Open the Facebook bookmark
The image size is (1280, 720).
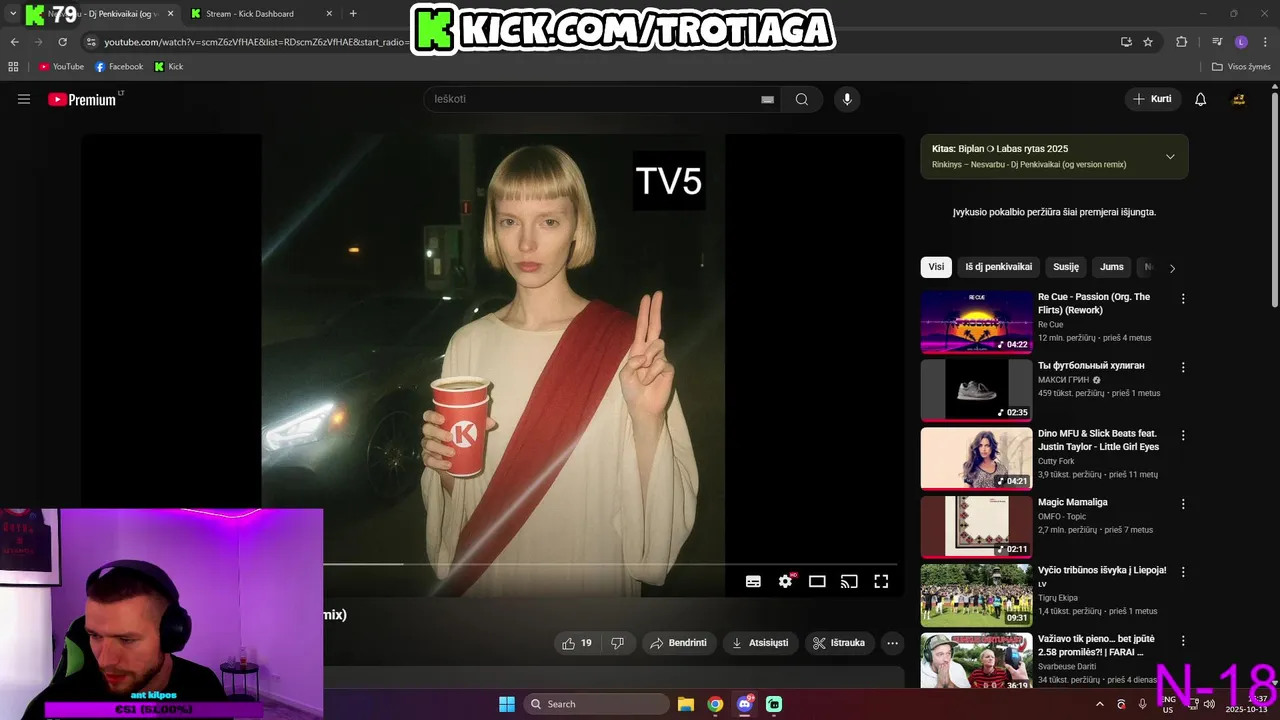(x=119, y=67)
